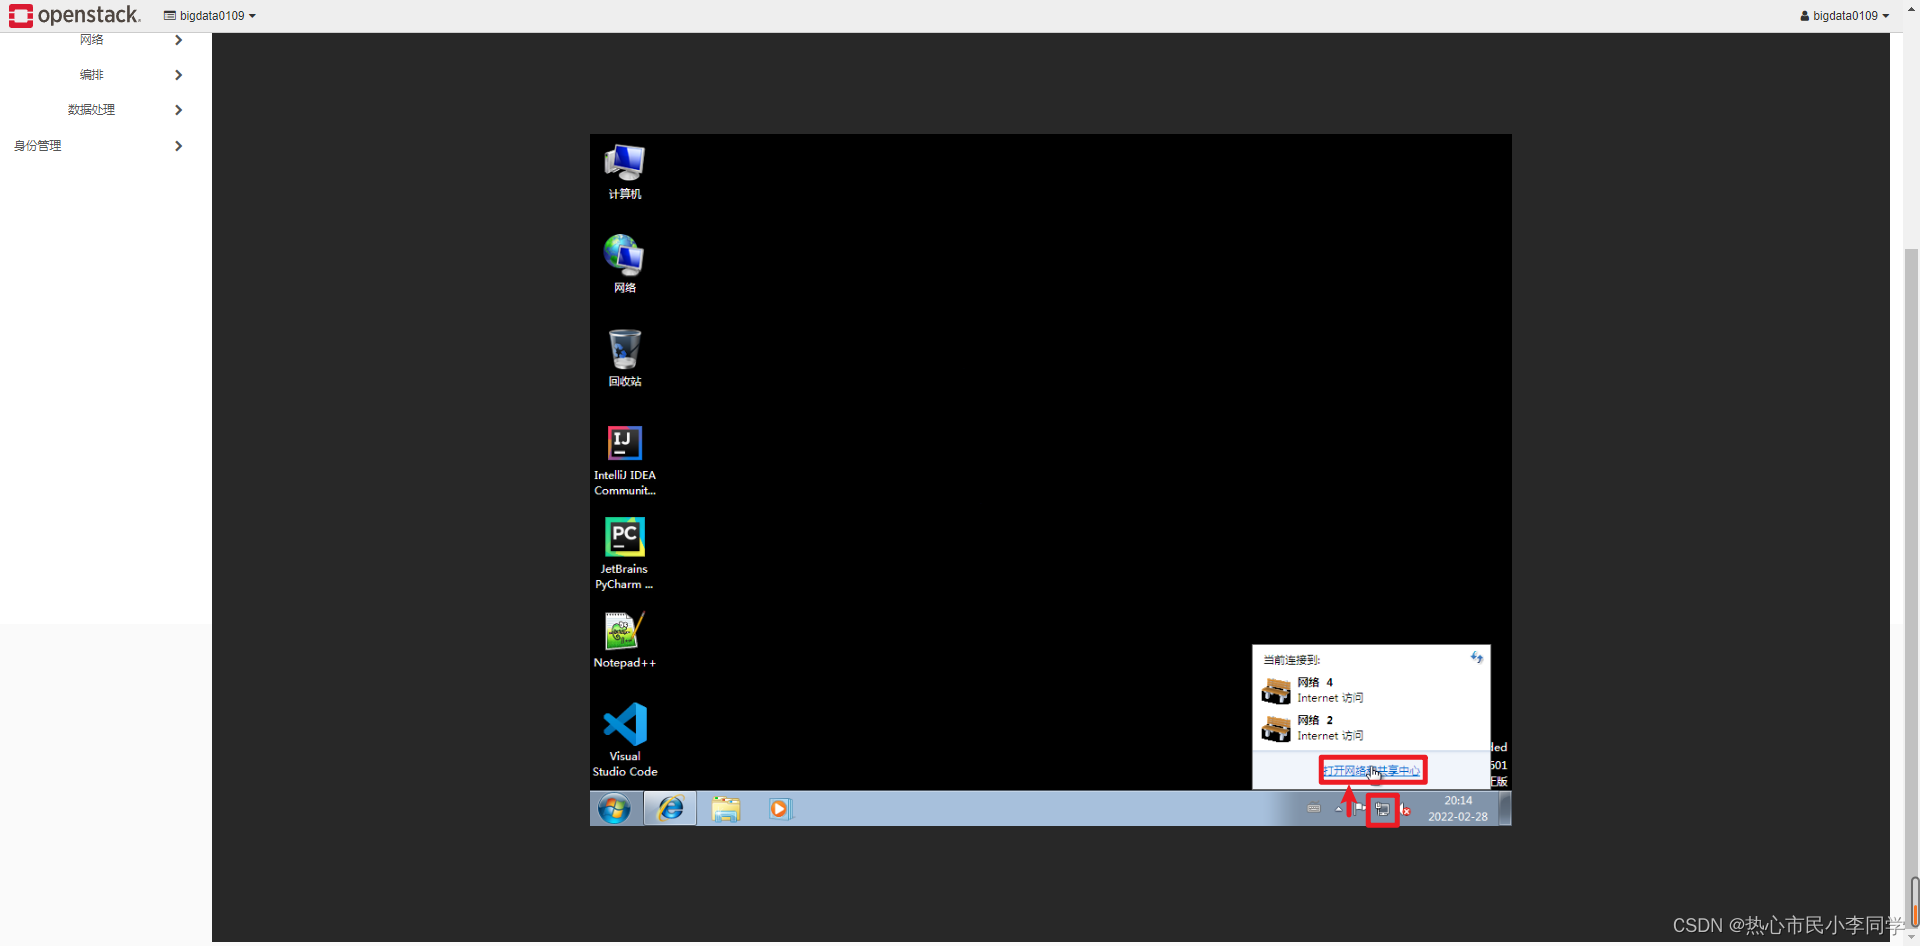Open the bigdata0109 project dropdown
1920x946 pixels.
(x=210, y=16)
